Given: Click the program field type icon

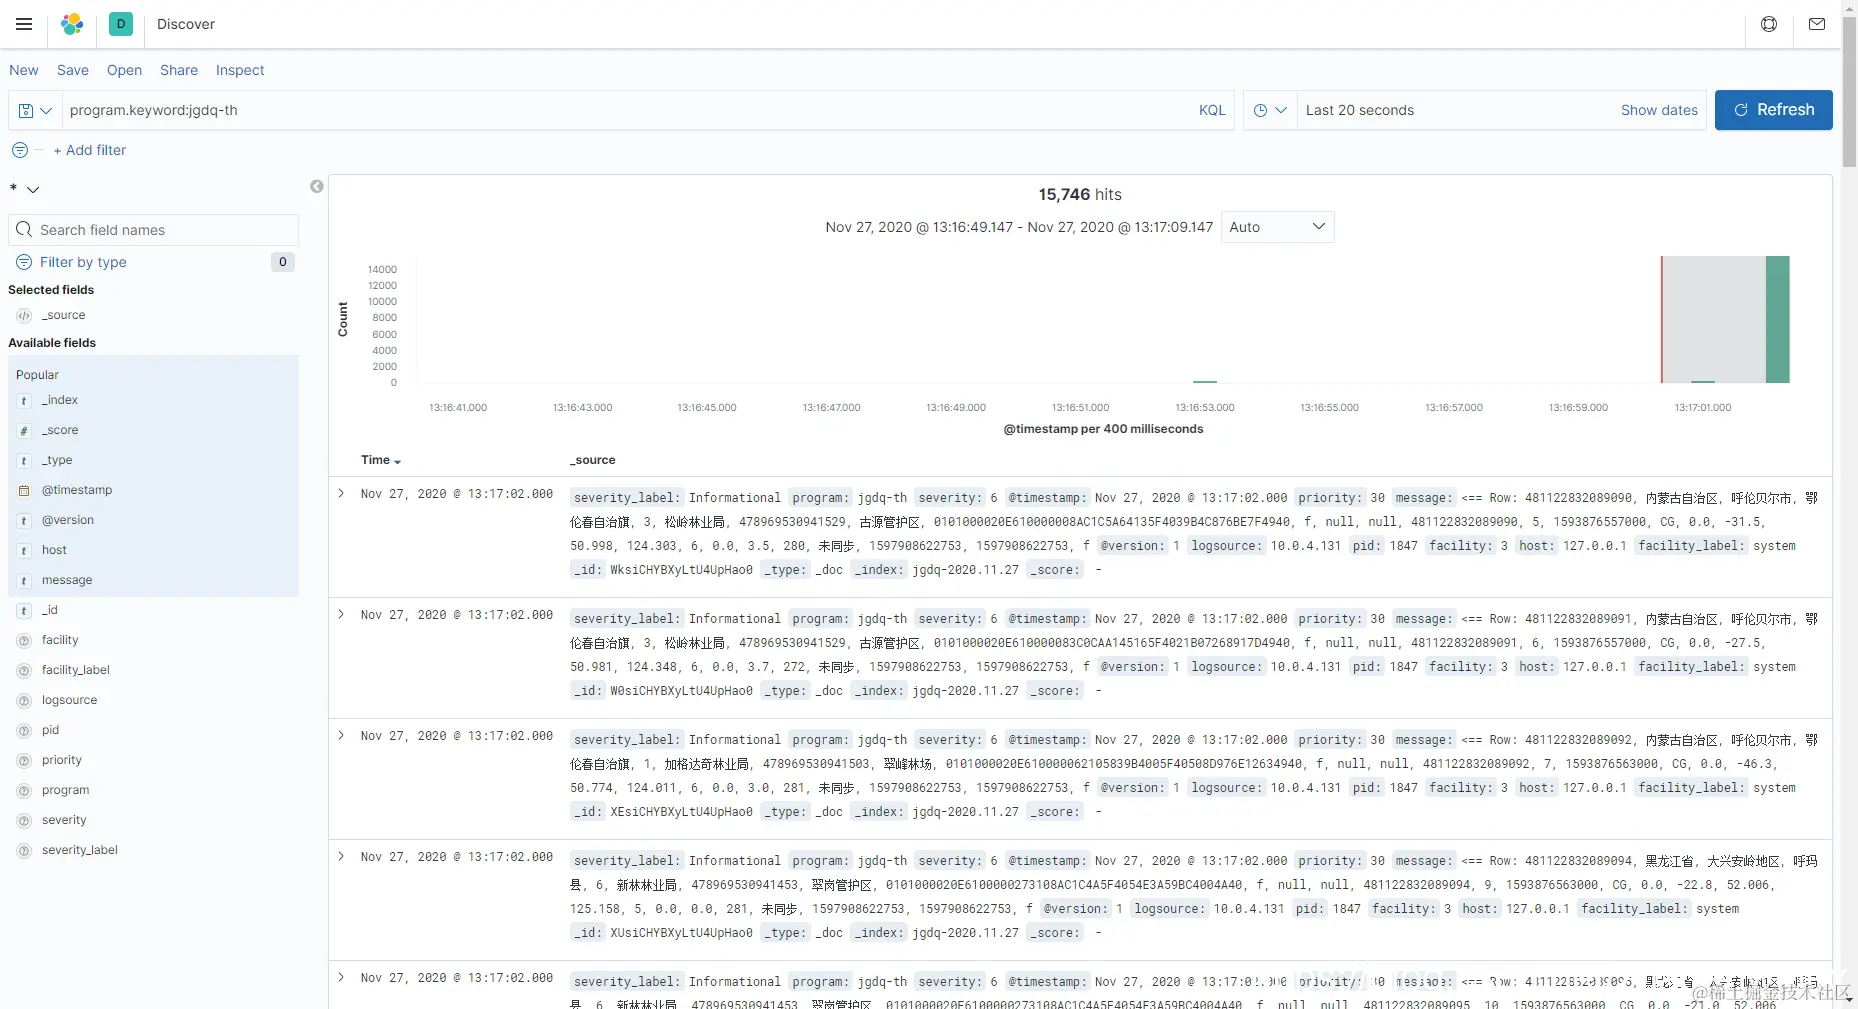Looking at the screenshot, I should click(x=24, y=790).
